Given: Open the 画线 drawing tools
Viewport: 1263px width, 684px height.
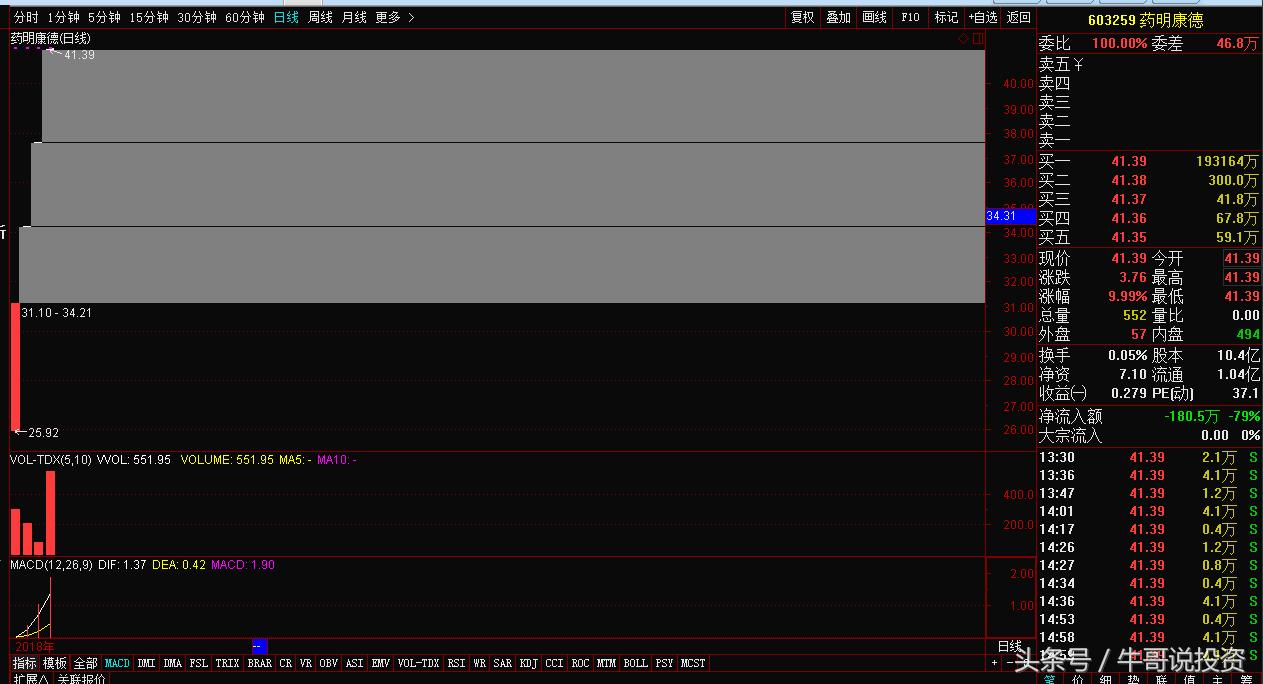Looking at the screenshot, I should [x=874, y=17].
